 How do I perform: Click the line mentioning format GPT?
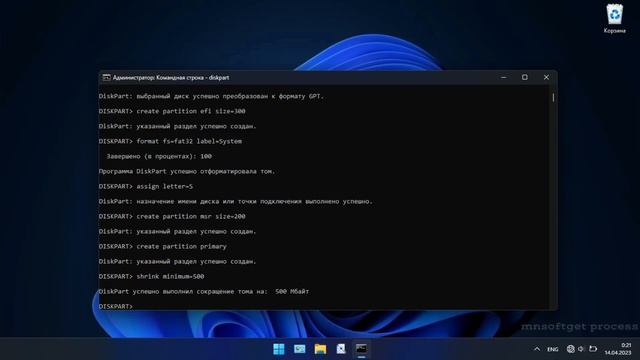click(x=211, y=96)
